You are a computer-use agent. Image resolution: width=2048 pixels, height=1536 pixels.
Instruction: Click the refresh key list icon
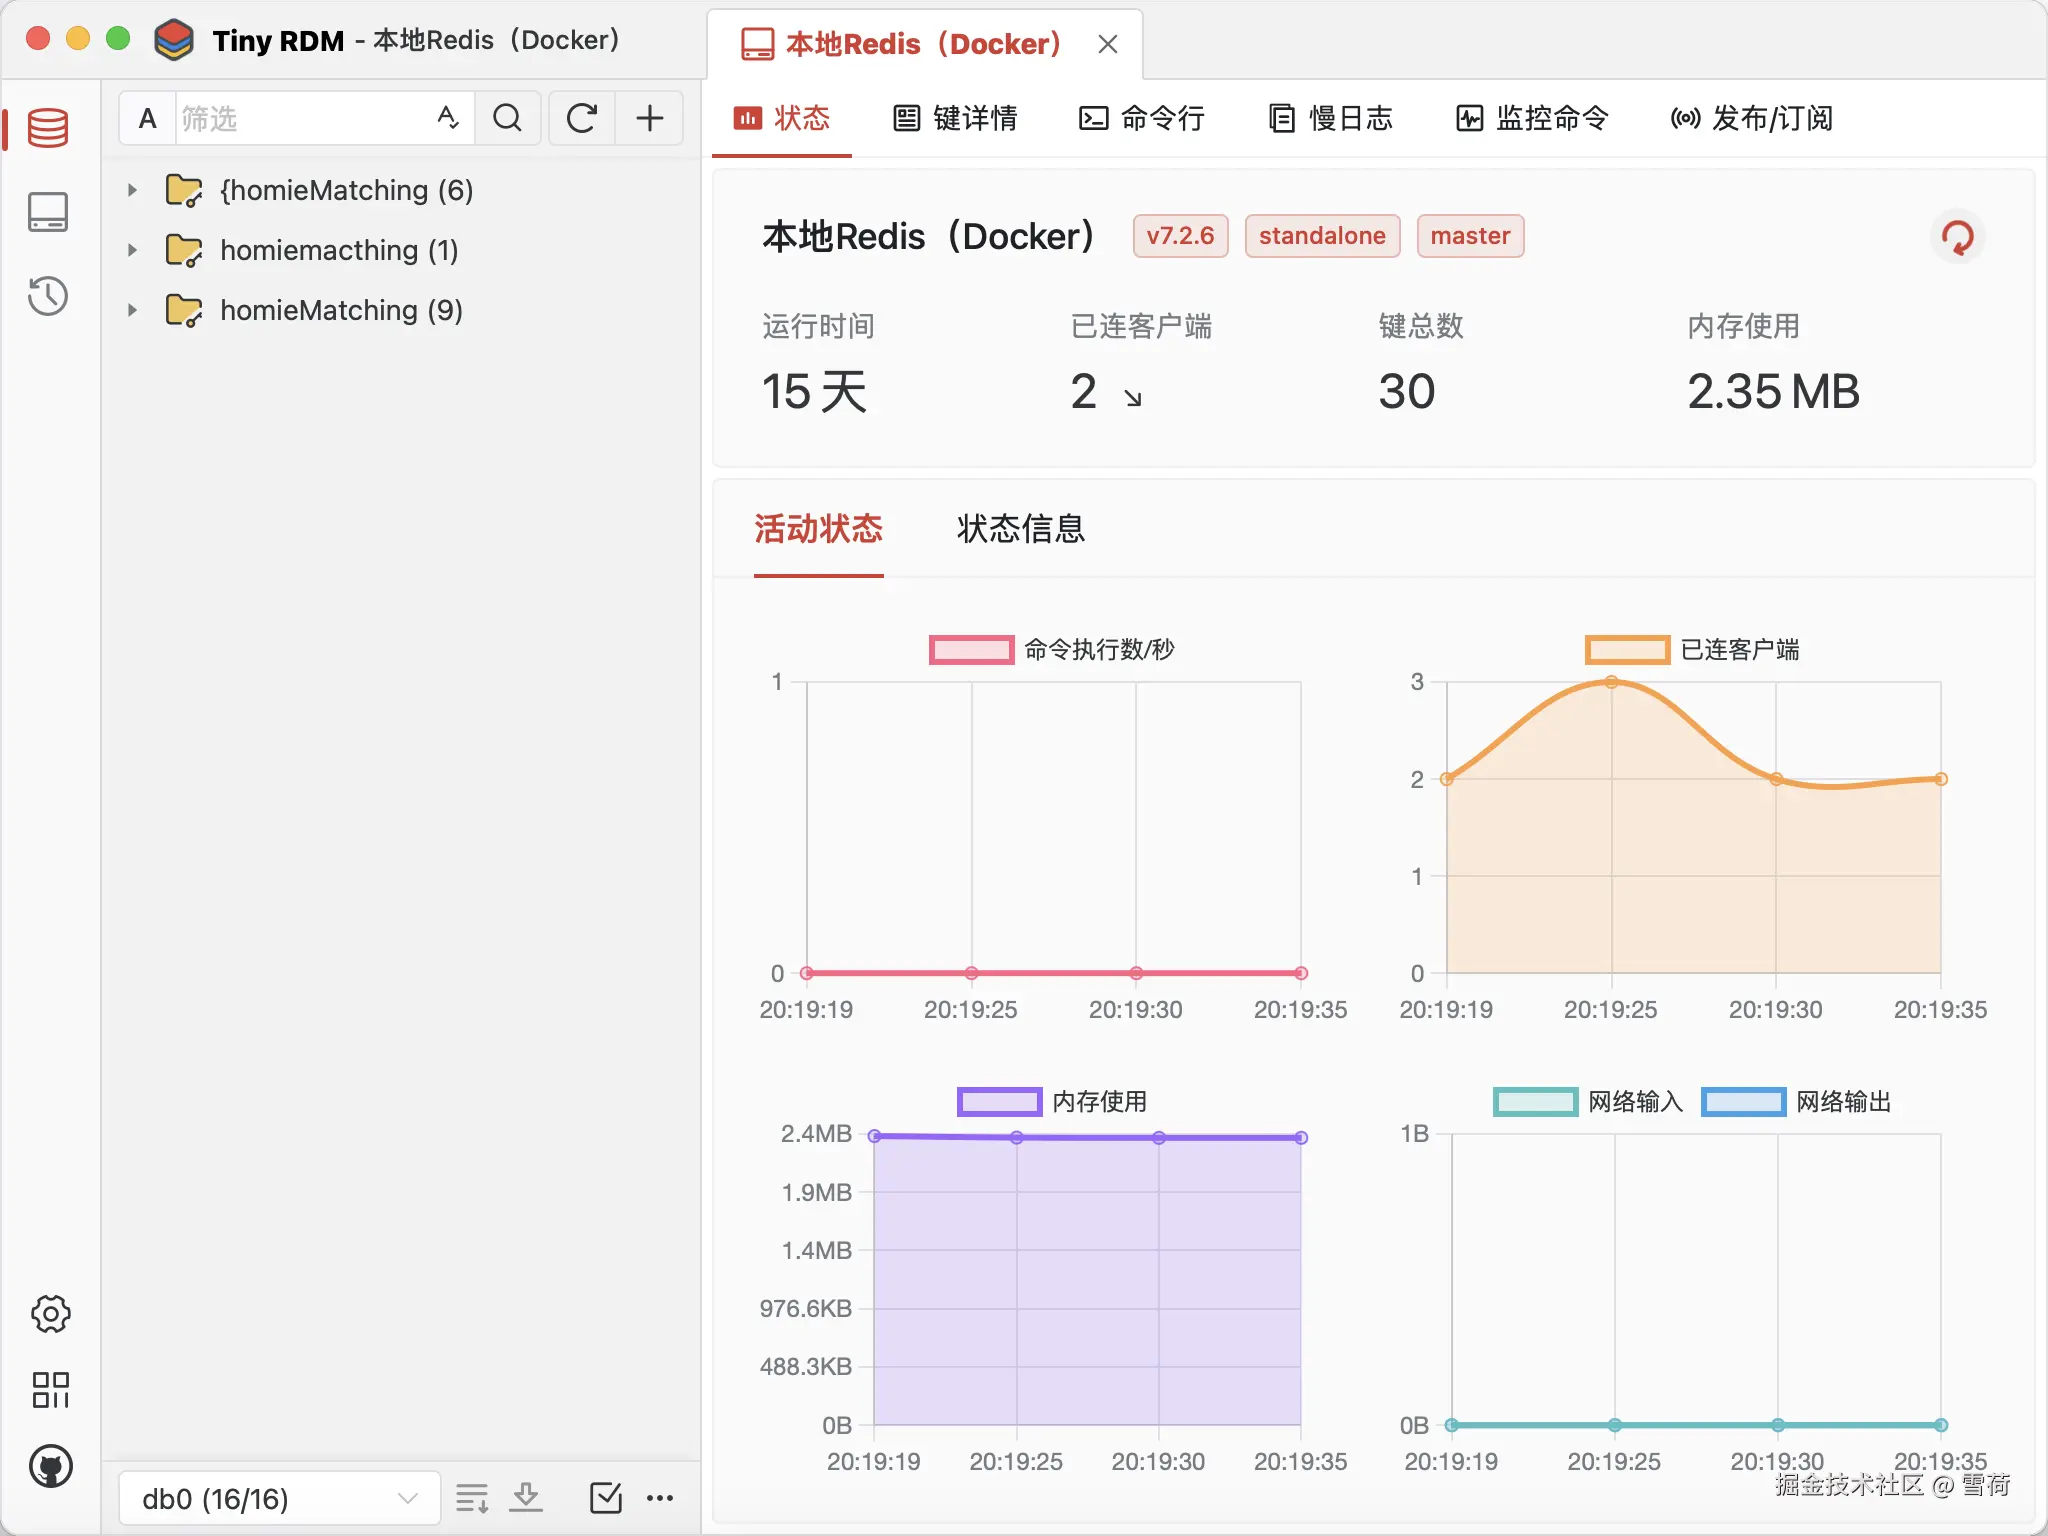tap(581, 118)
